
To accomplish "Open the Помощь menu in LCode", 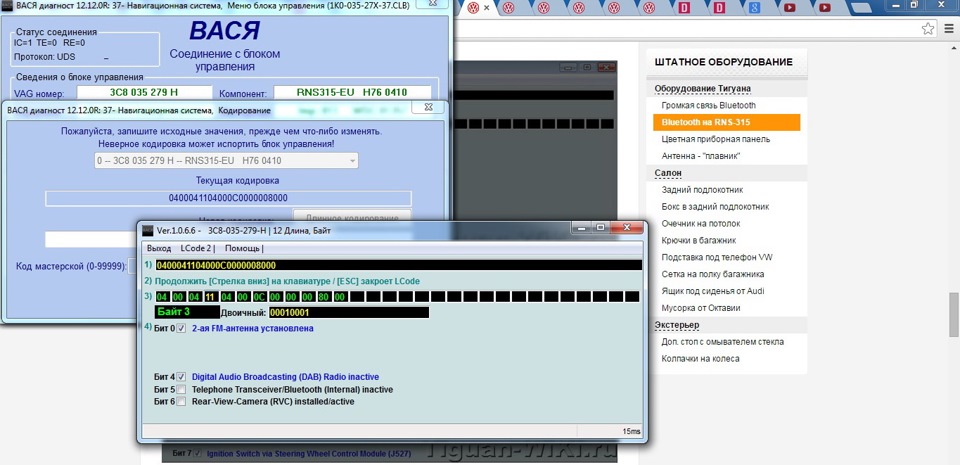I will coord(243,248).
